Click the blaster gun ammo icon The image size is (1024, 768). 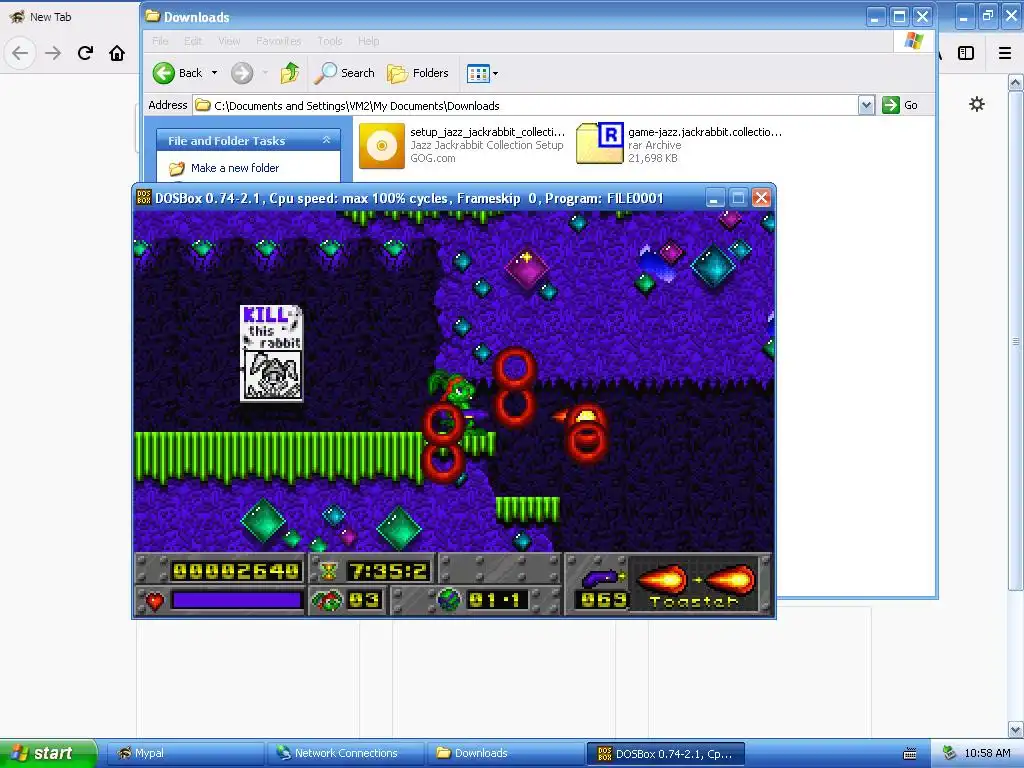(602, 577)
